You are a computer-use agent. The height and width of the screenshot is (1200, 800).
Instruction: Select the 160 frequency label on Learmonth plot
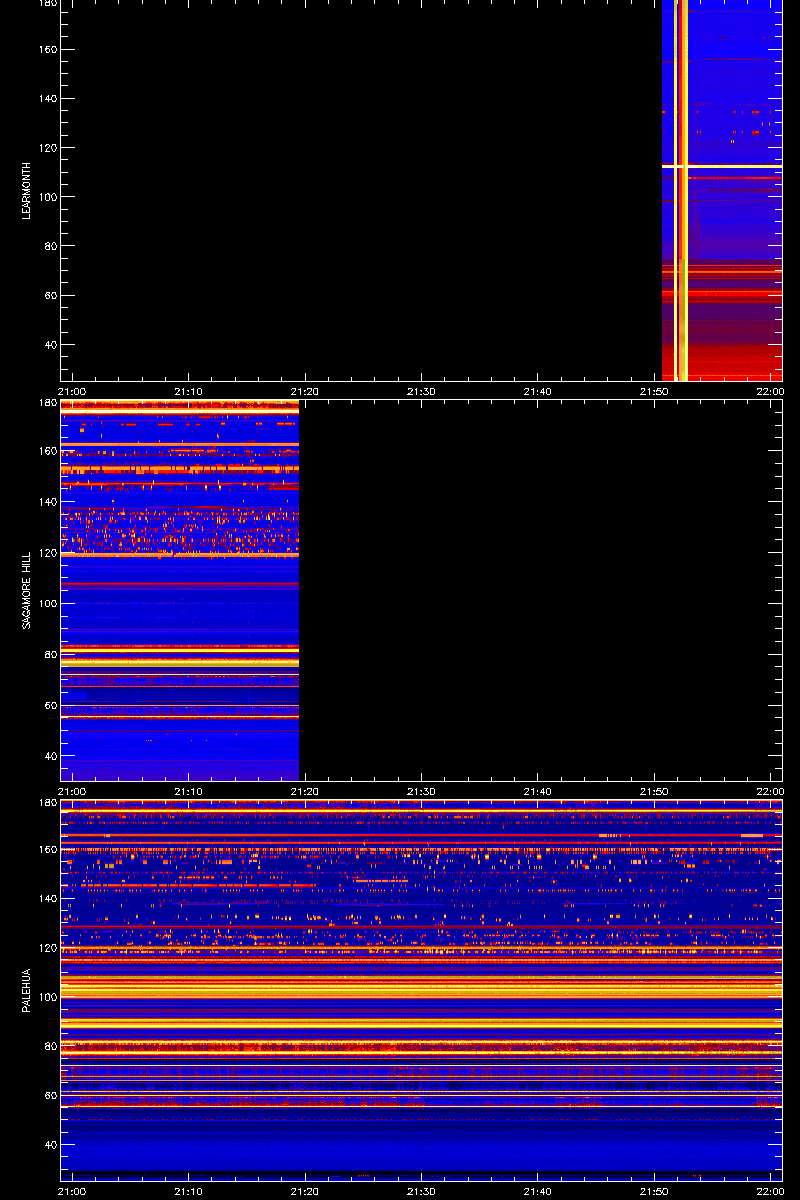coord(49,50)
